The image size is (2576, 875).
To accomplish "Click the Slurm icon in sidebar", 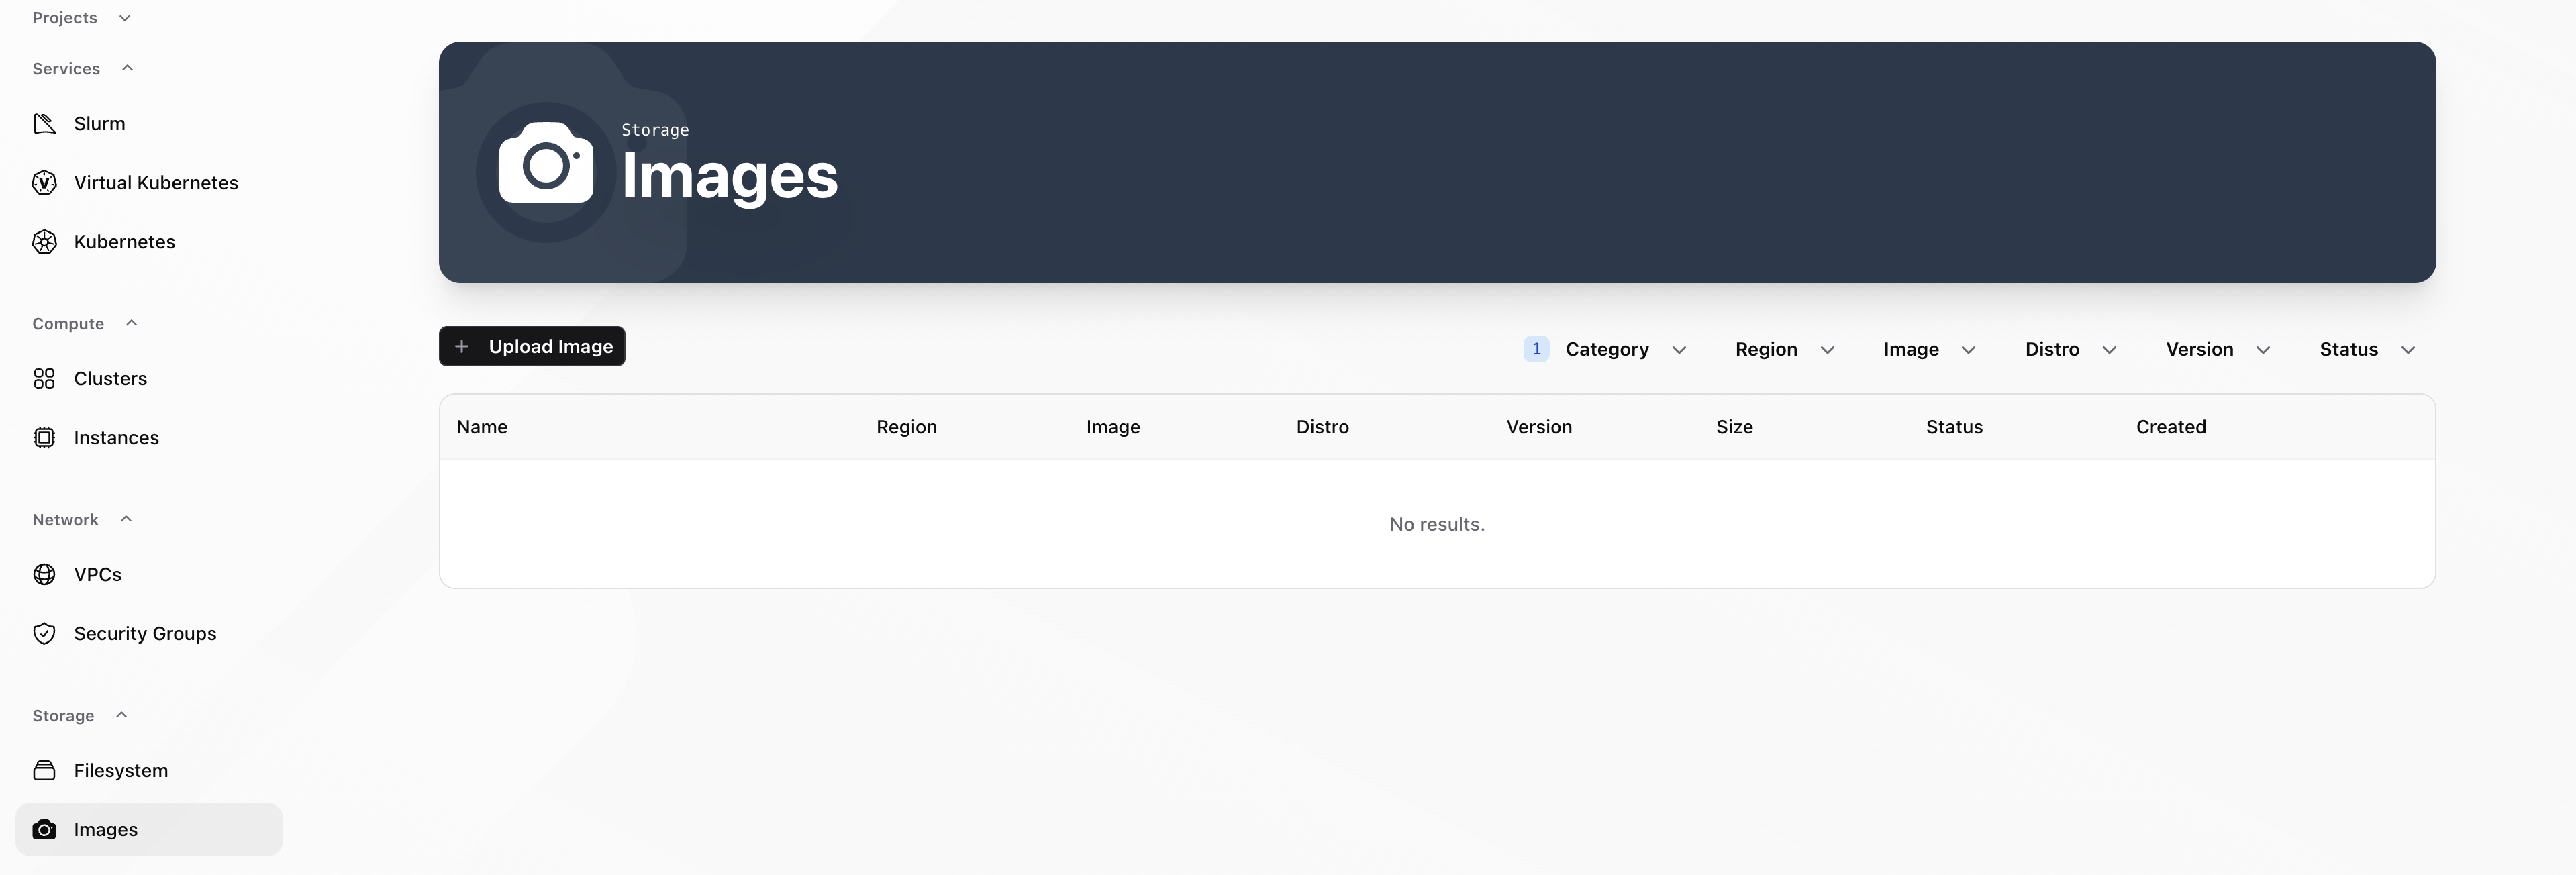I will click(44, 124).
